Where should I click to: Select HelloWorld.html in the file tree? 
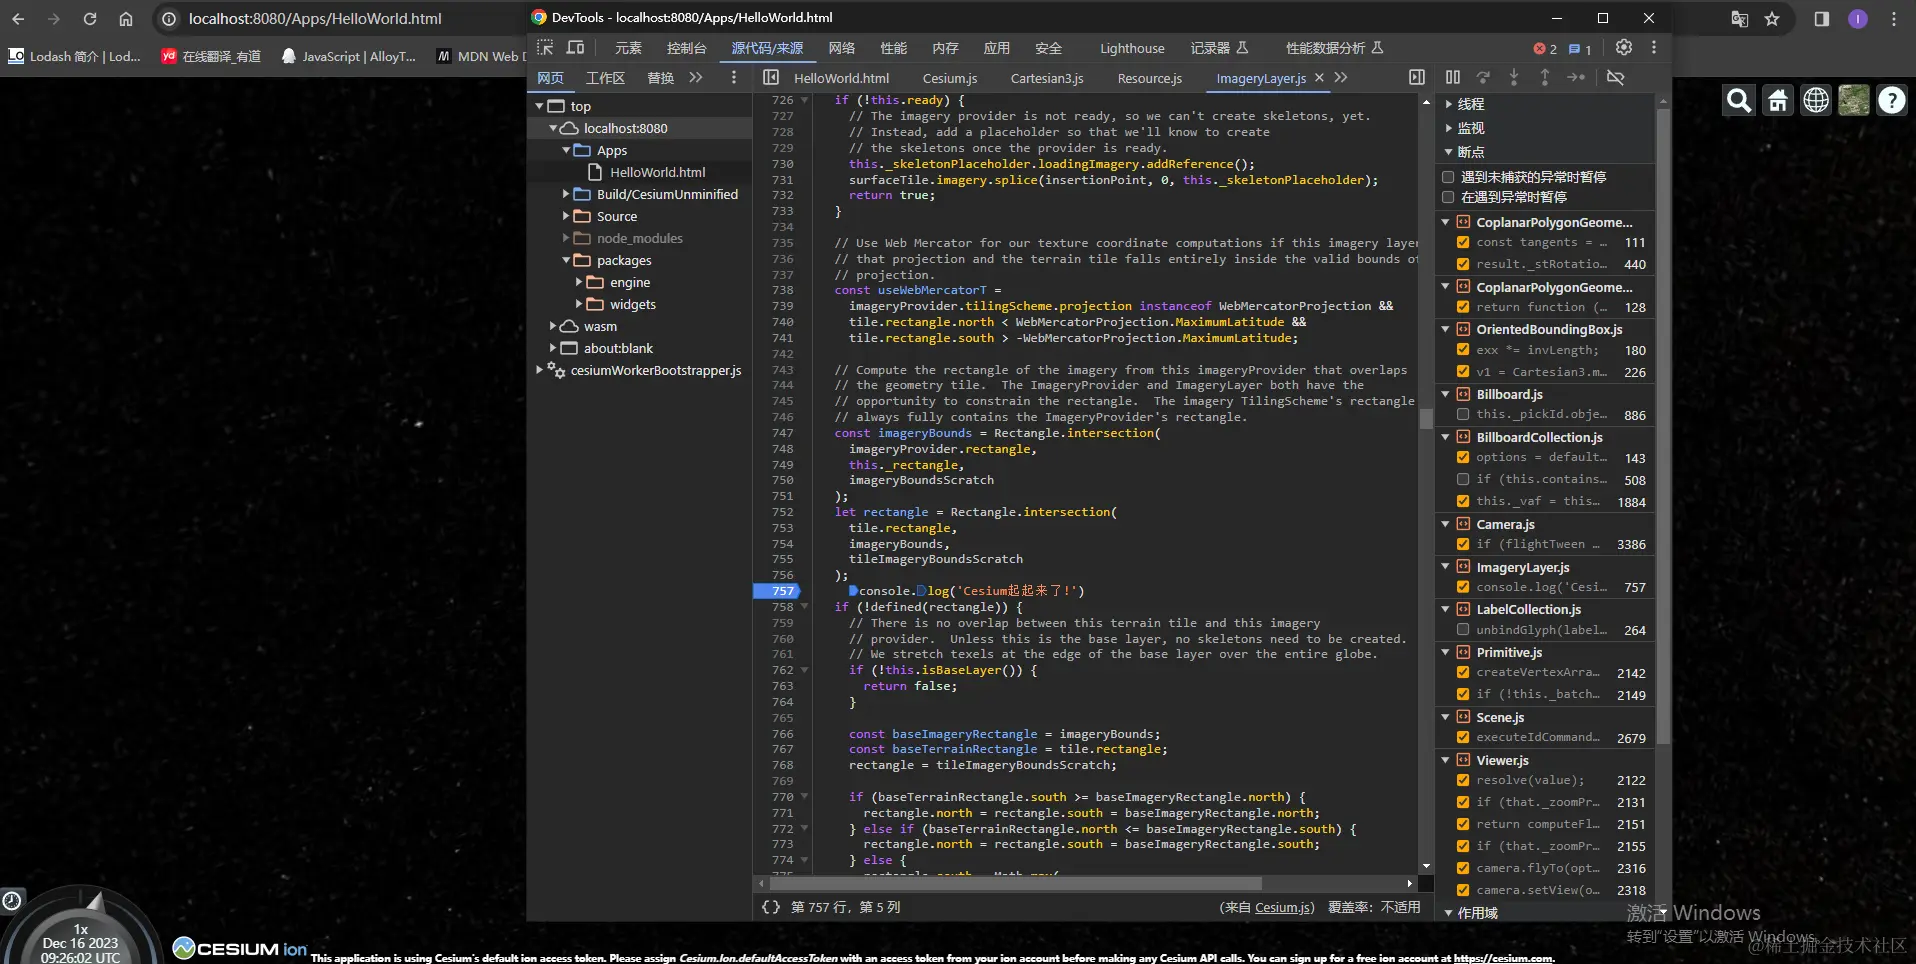(657, 172)
